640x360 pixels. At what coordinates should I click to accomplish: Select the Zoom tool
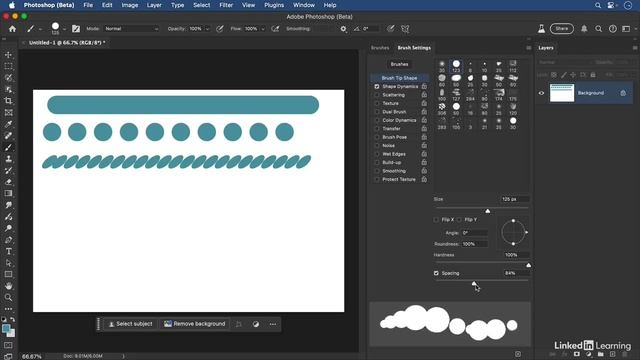coord(9,298)
